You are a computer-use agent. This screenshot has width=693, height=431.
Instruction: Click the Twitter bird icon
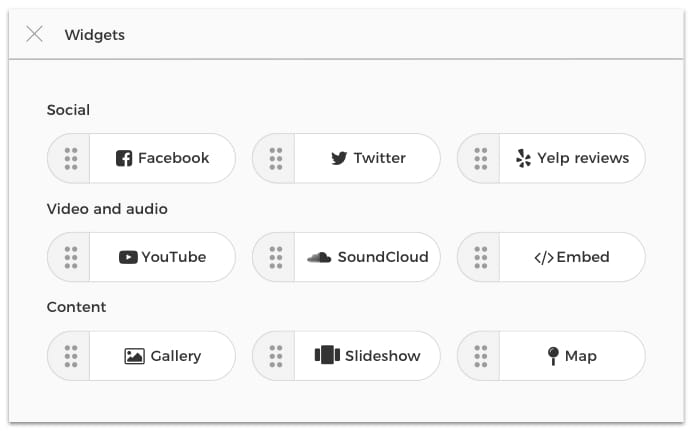point(339,158)
